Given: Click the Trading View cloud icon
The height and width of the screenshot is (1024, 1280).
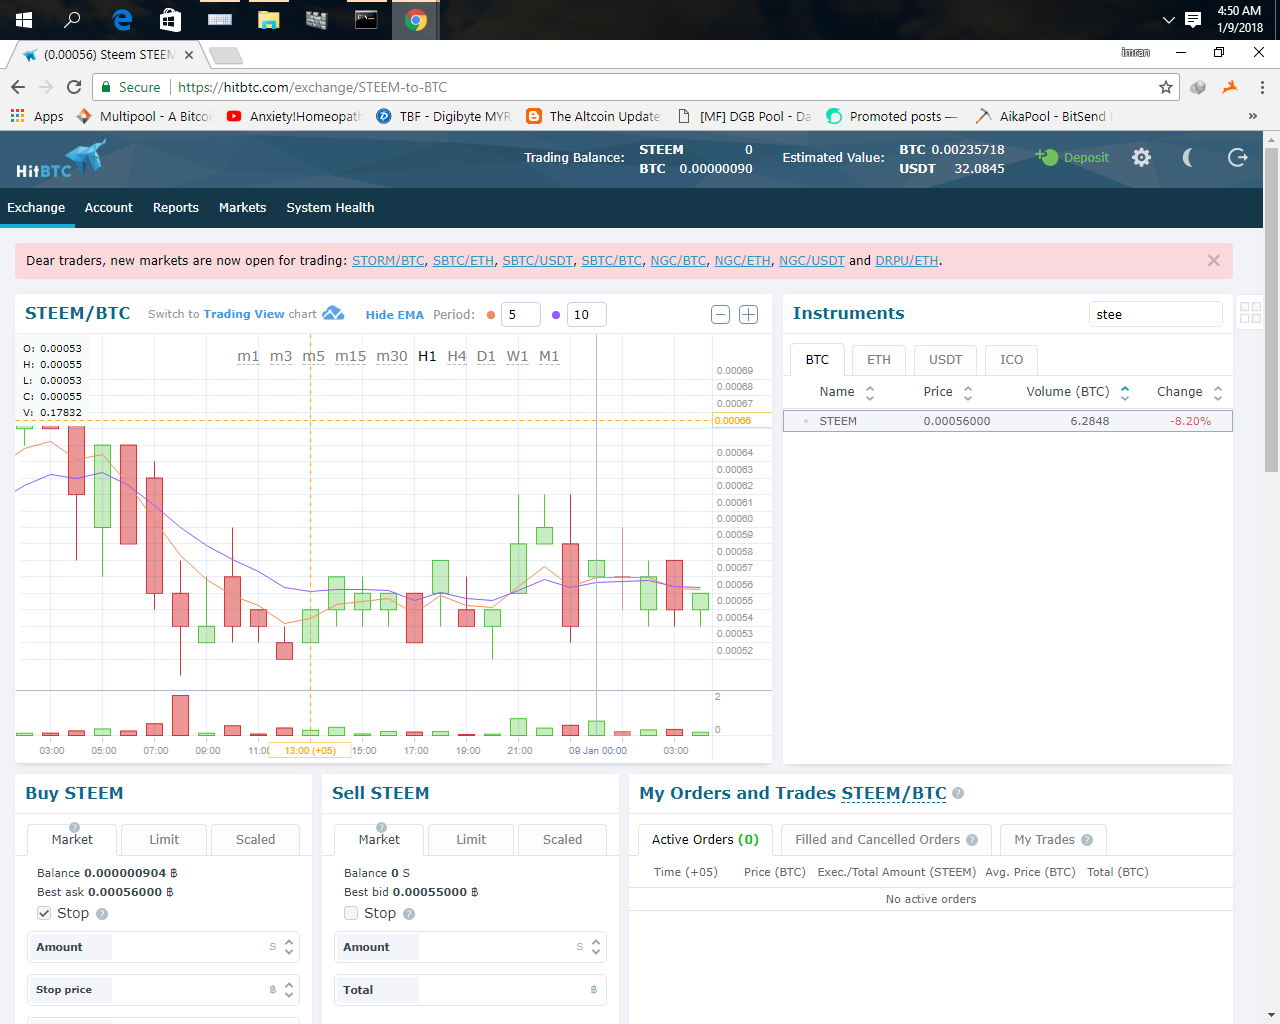Looking at the screenshot, I should 333,313.
